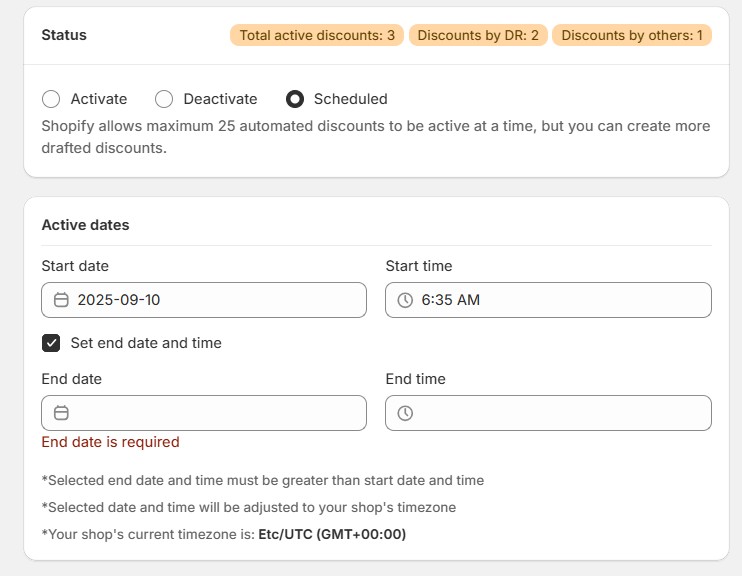Click the Discounts by others: 1 badge
The image size is (742, 576).
tap(631, 36)
